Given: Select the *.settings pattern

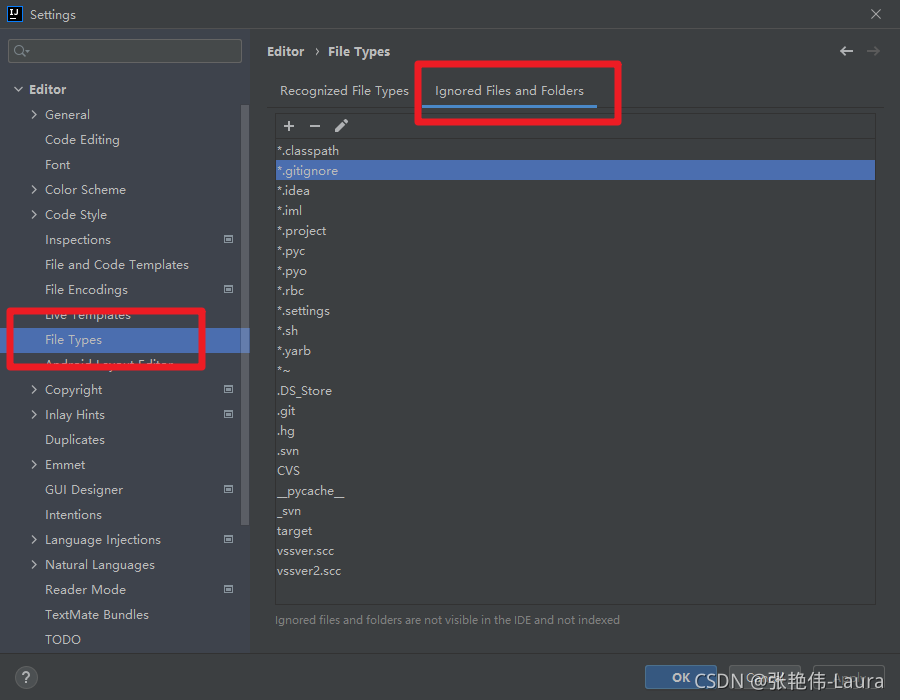Looking at the screenshot, I should pos(575,310).
